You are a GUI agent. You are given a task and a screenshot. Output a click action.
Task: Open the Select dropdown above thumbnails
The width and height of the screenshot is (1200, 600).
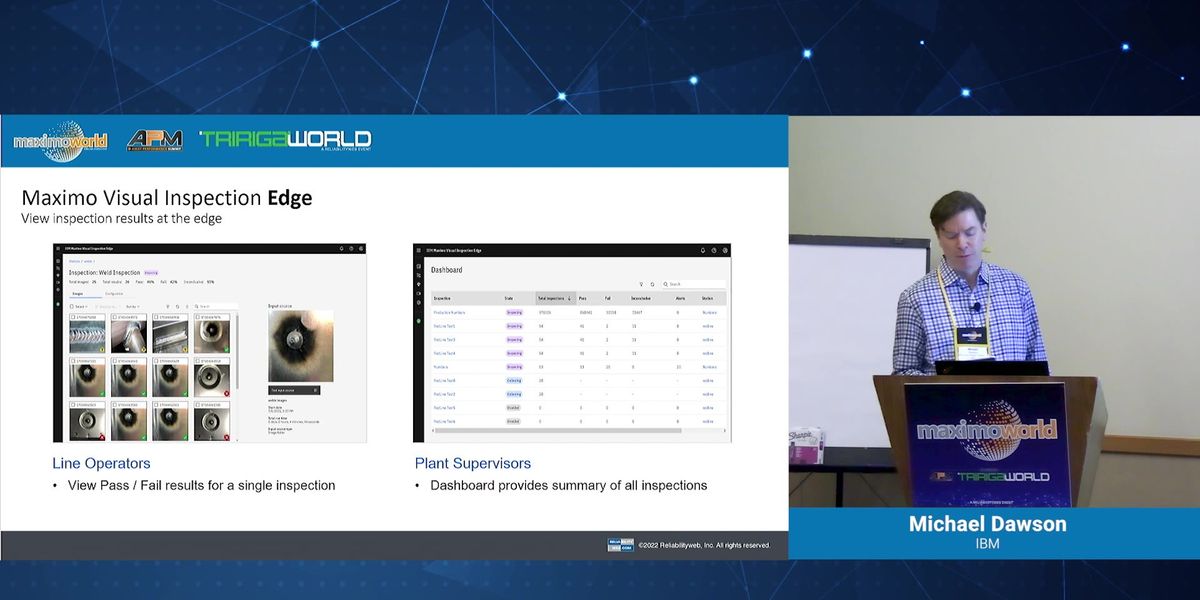point(80,307)
